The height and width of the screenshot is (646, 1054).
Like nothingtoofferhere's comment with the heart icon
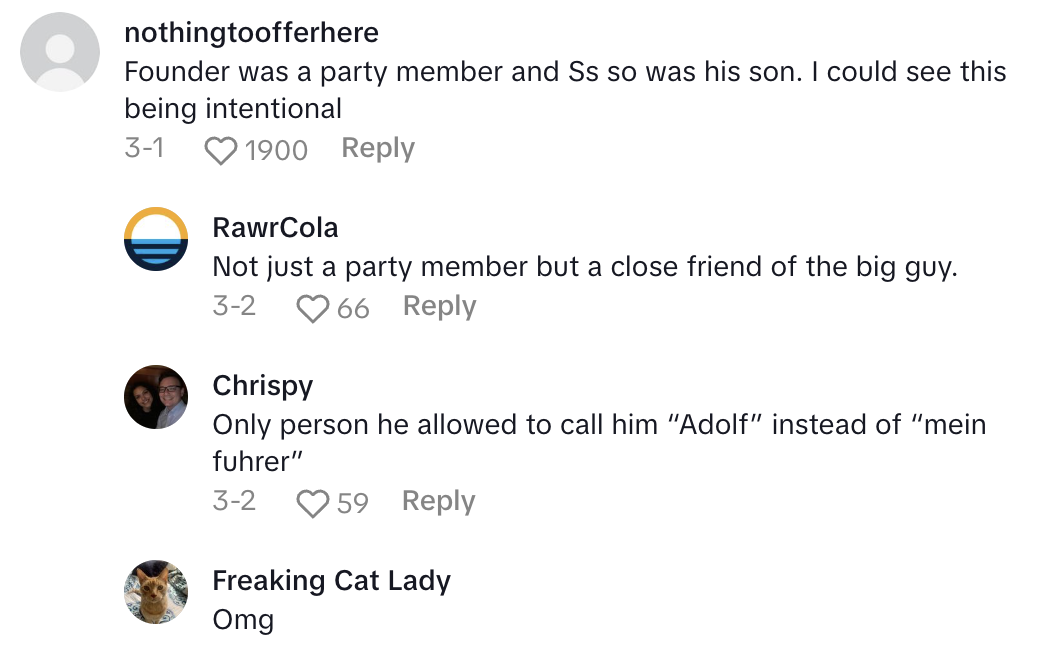click(x=220, y=150)
